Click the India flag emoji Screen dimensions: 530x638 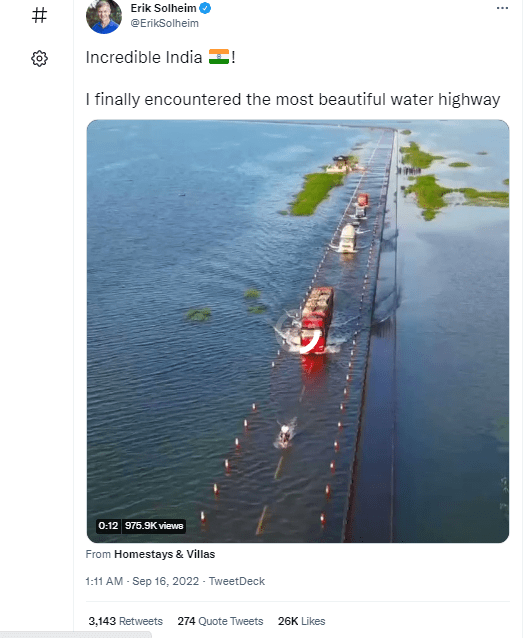tap(219, 57)
